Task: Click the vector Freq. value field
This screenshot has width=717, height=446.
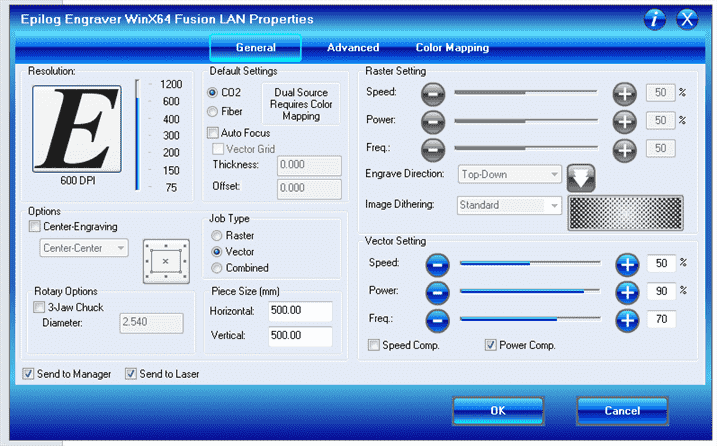Action: point(661,319)
